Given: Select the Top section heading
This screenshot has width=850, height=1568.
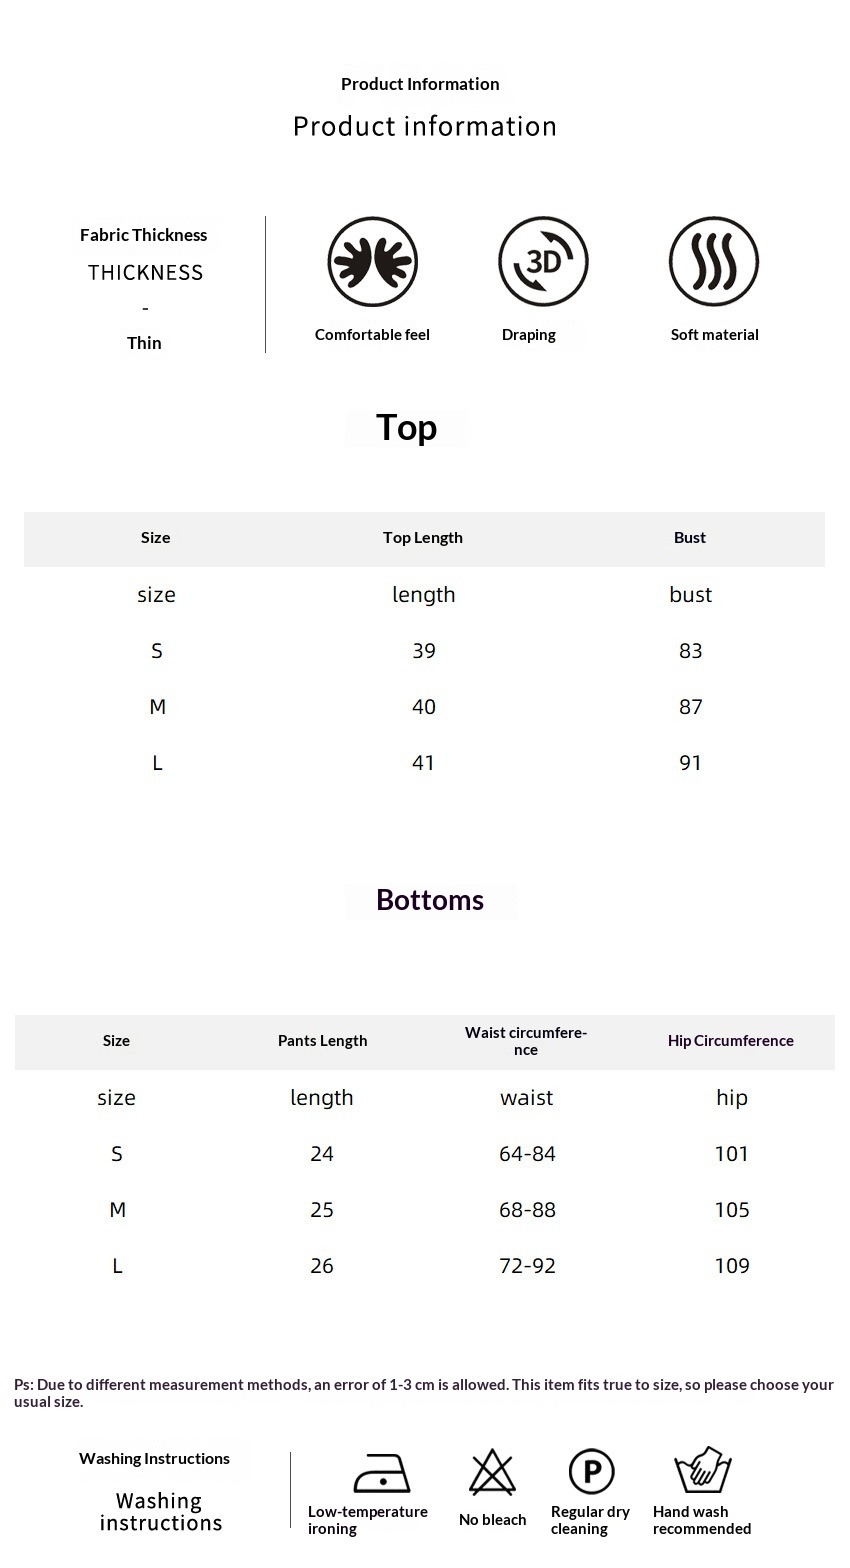Looking at the screenshot, I should coord(406,428).
